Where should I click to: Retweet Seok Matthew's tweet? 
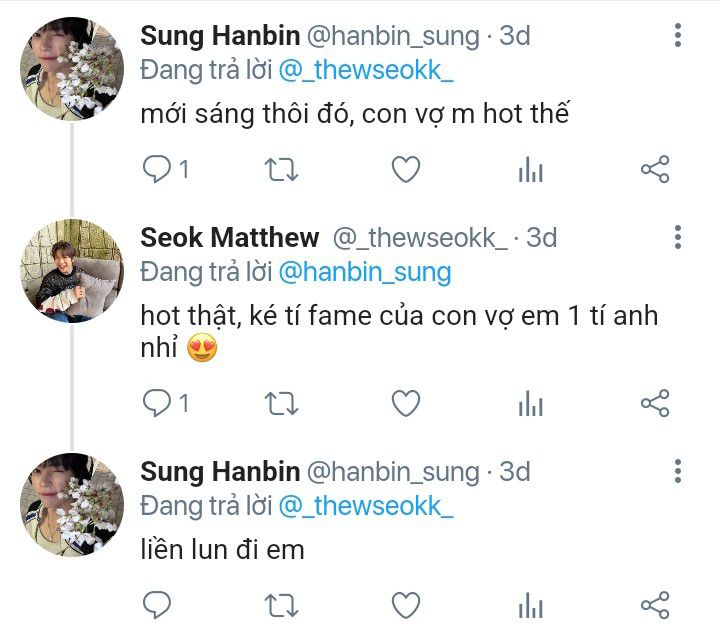[x=280, y=404]
